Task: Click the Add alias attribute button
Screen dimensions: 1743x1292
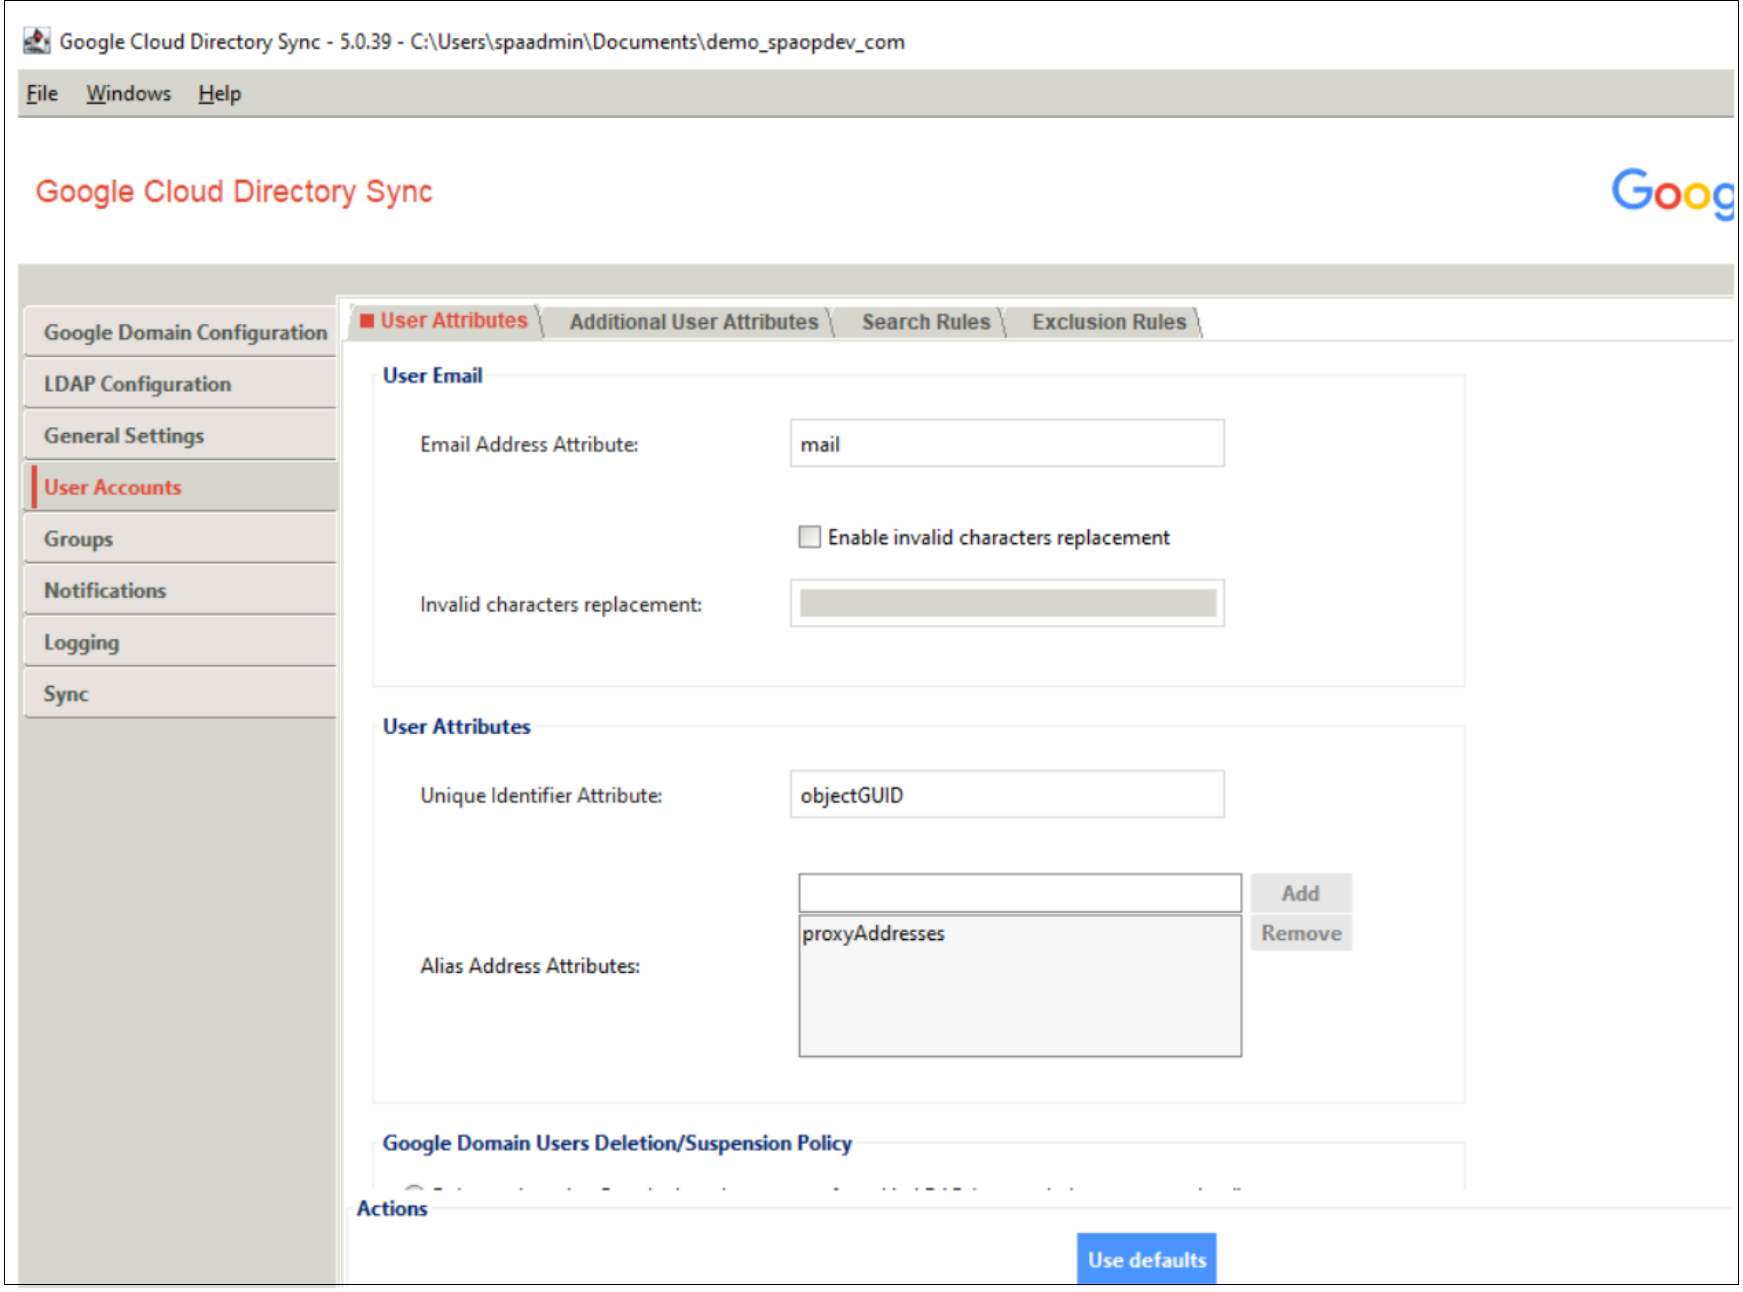Action: coord(1300,893)
